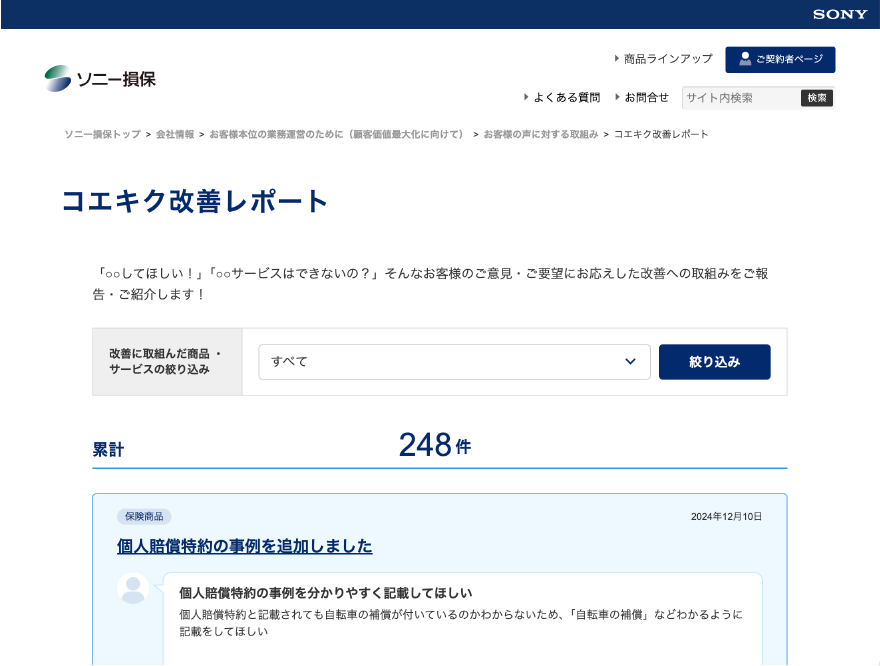Open 個人賠償特約の事例を追加しました article link
880x666 pixels.
[x=242, y=546]
